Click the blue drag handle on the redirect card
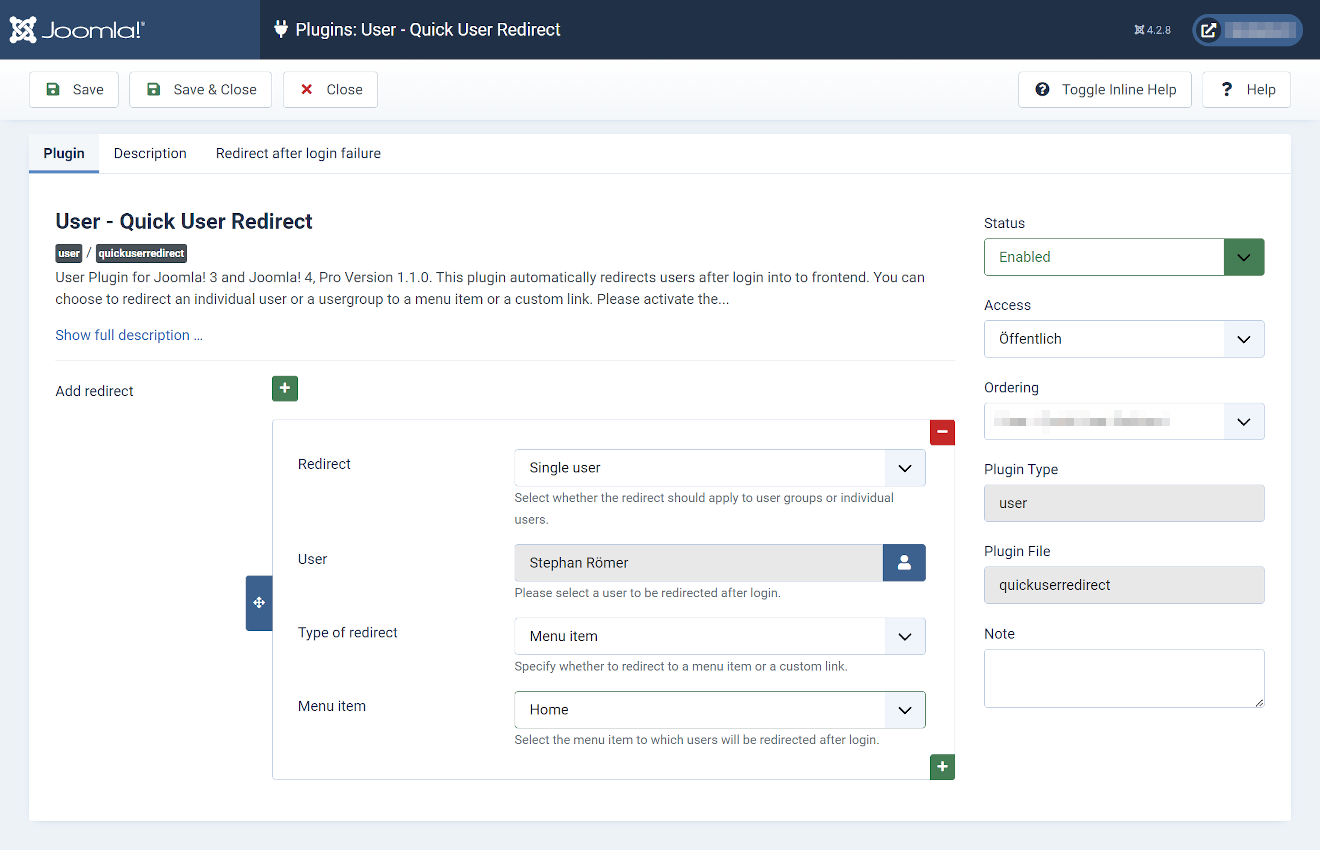 [x=258, y=603]
